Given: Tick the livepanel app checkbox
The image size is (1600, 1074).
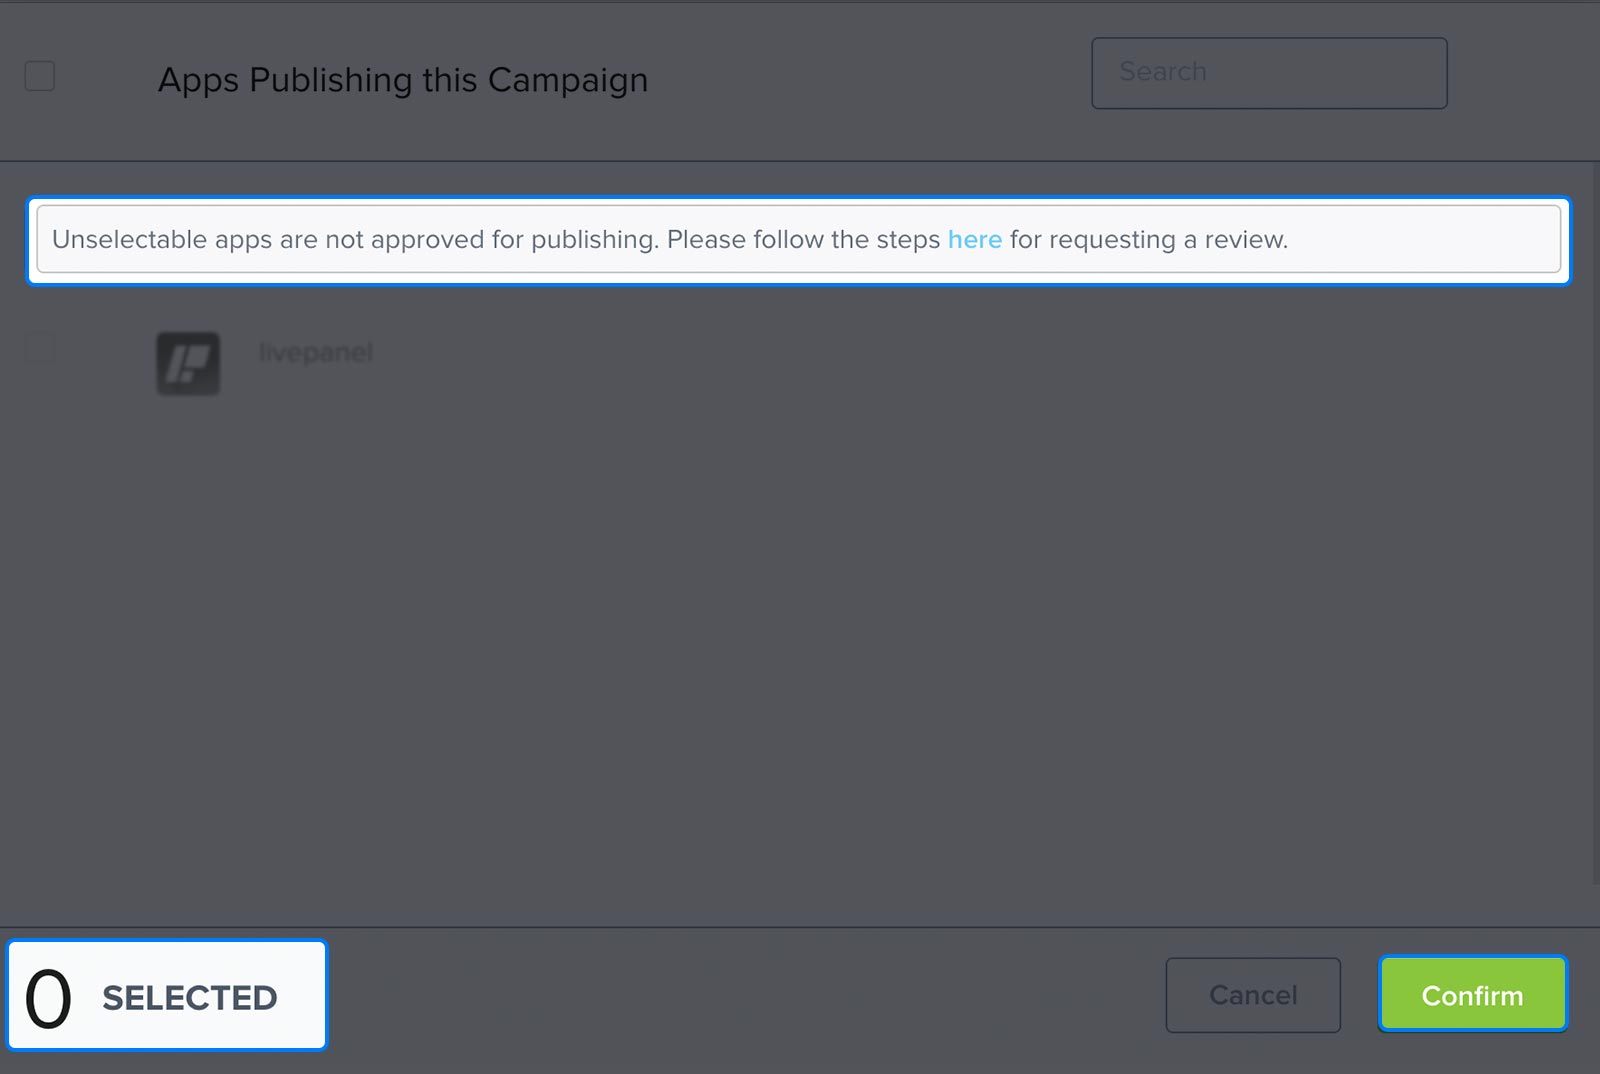Looking at the screenshot, I should pos(40,348).
